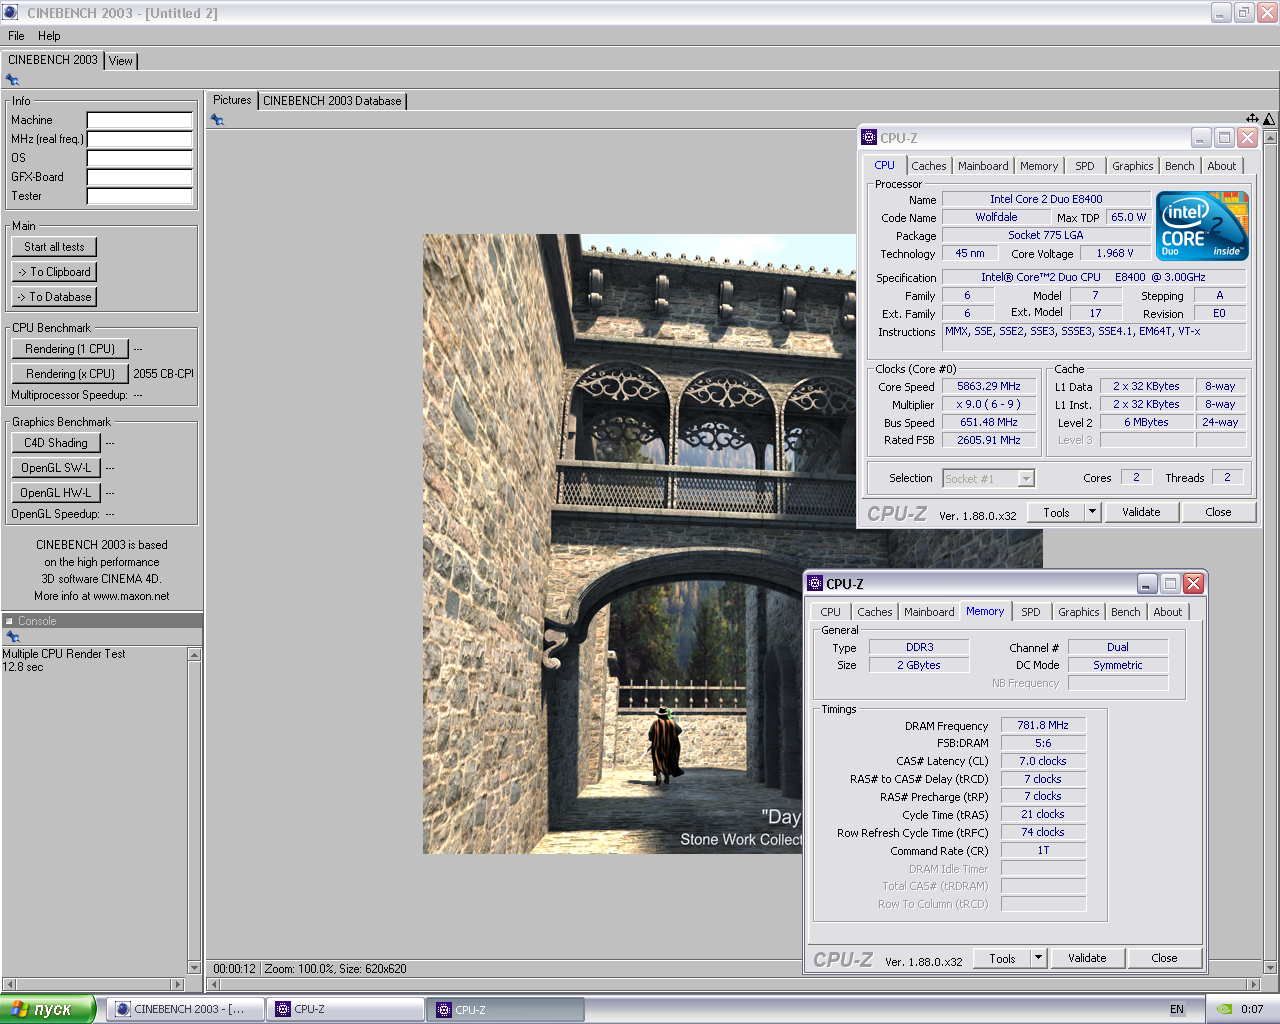Image resolution: width=1280 pixels, height=1024 pixels.
Task: Open Caches tab in lower CPU-Z window
Action: (x=874, y=612)
